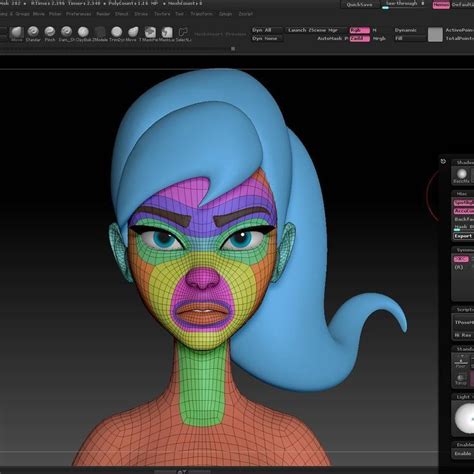Click Launch ZScene Mgr button
474x474 pixels.
[x=316, y=30]
